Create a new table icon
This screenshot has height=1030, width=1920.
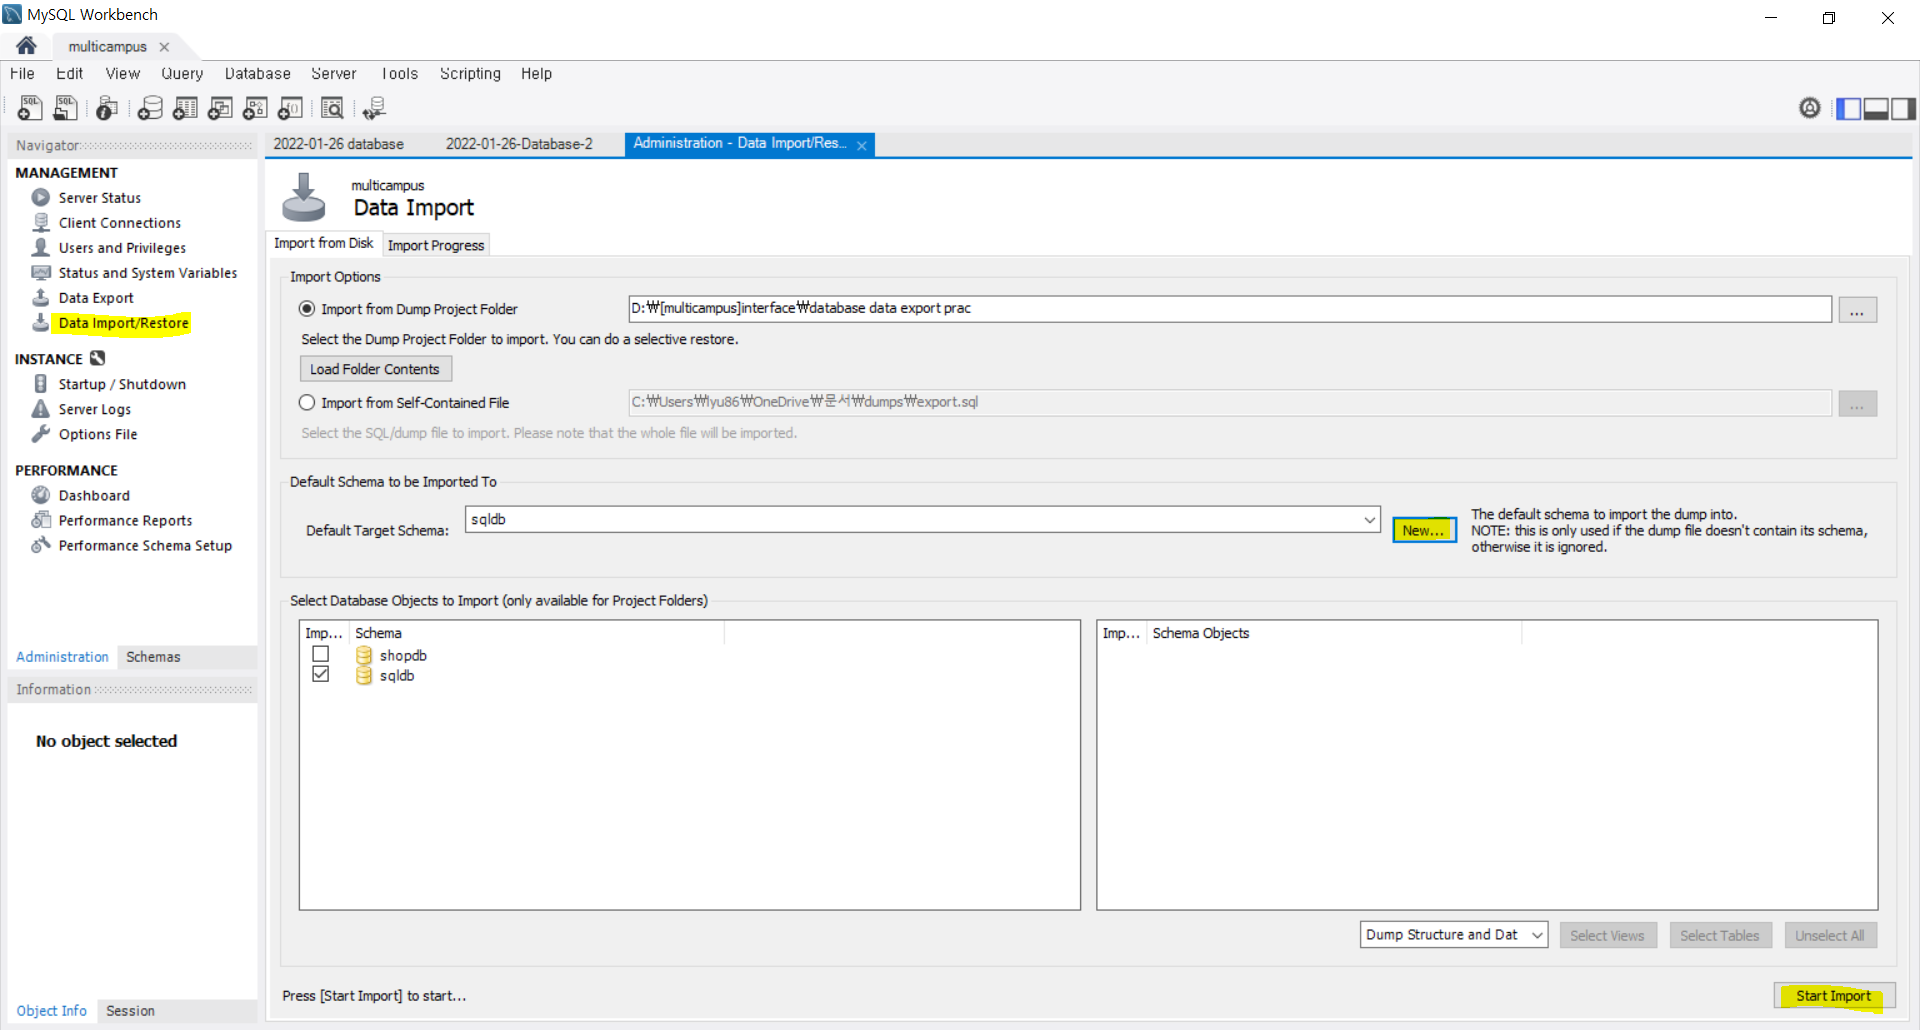click(185, 108)
